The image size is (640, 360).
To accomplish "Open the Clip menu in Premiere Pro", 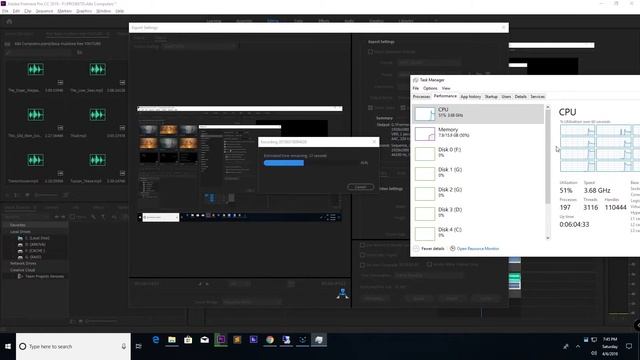I will coord(28,11).
